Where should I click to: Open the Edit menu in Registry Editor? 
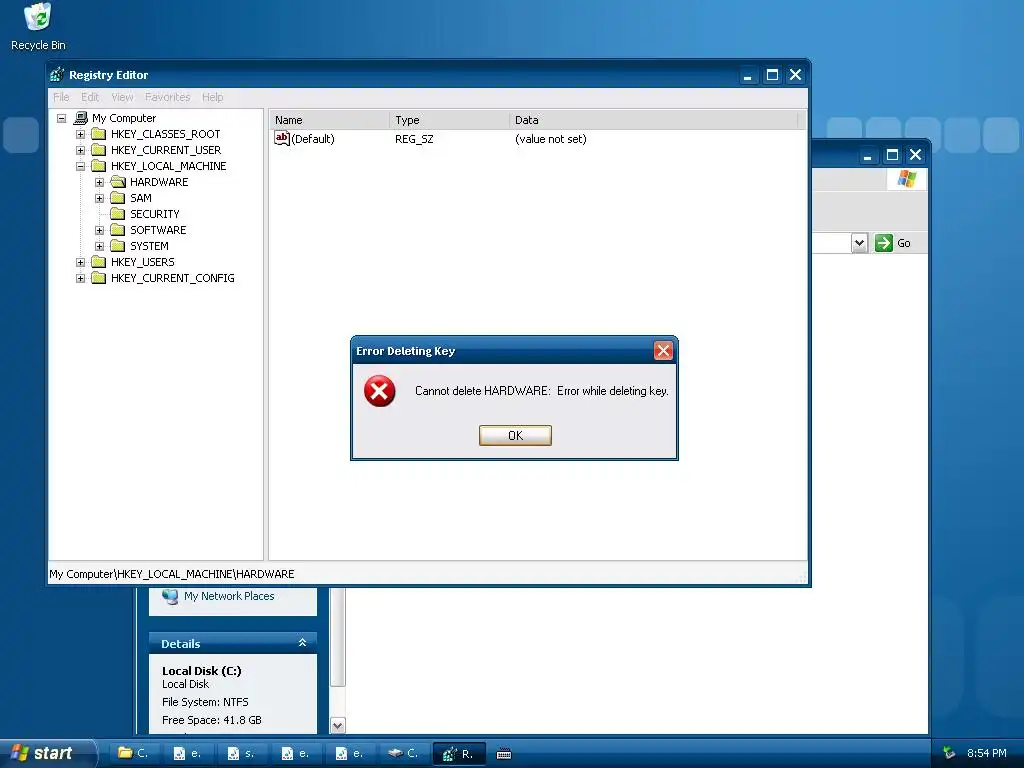[x=90, y=97]
